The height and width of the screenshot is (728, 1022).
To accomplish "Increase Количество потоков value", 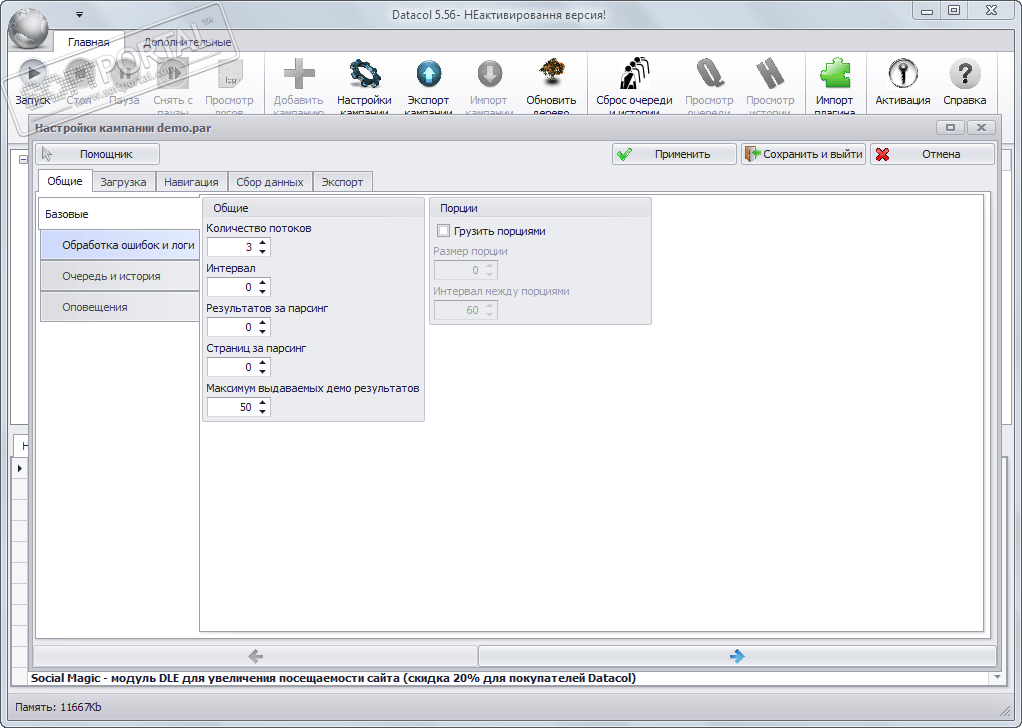I will tap(263, 242).
